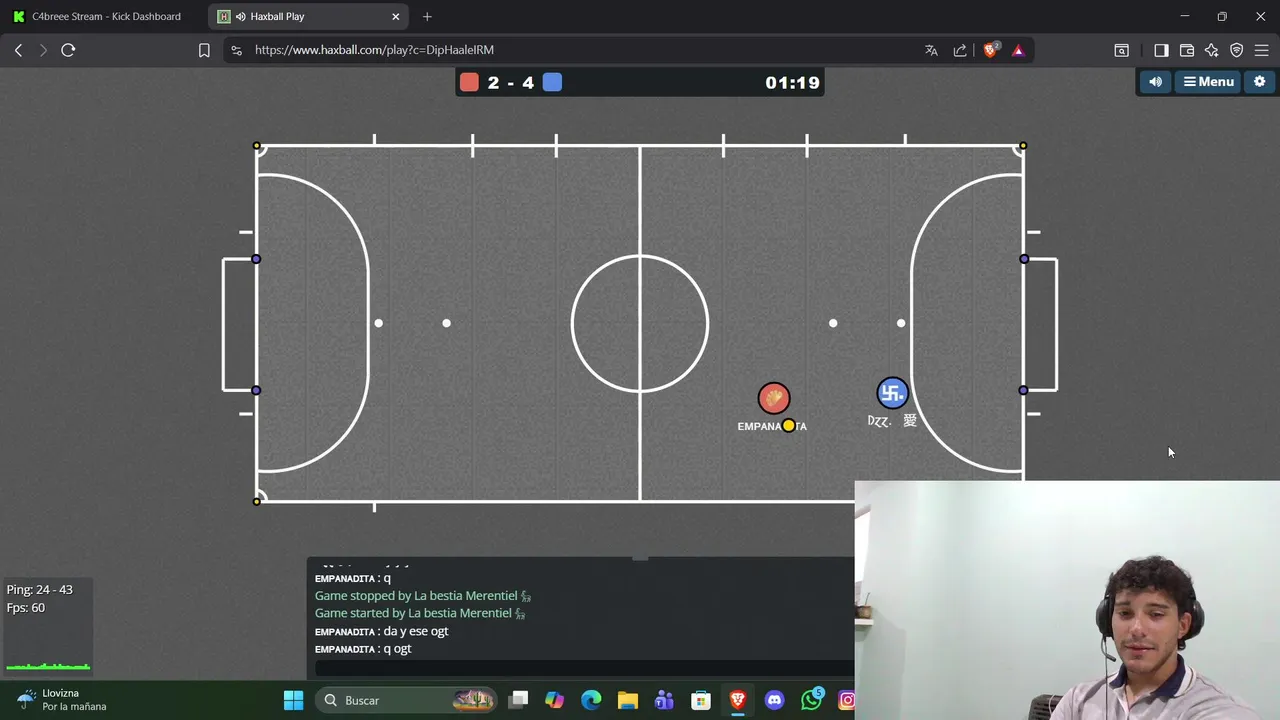Open Brave Rewards triangle icon
Screen dimensions: 1280x720
(1018, 50)
